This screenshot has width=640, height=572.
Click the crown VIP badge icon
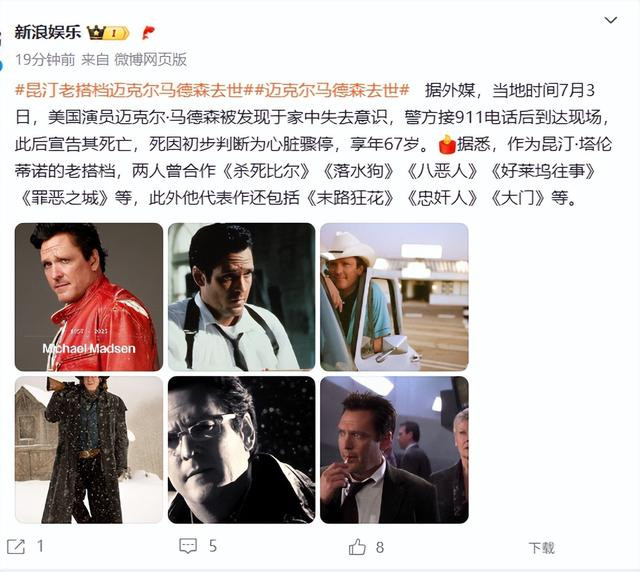[109, 32]
